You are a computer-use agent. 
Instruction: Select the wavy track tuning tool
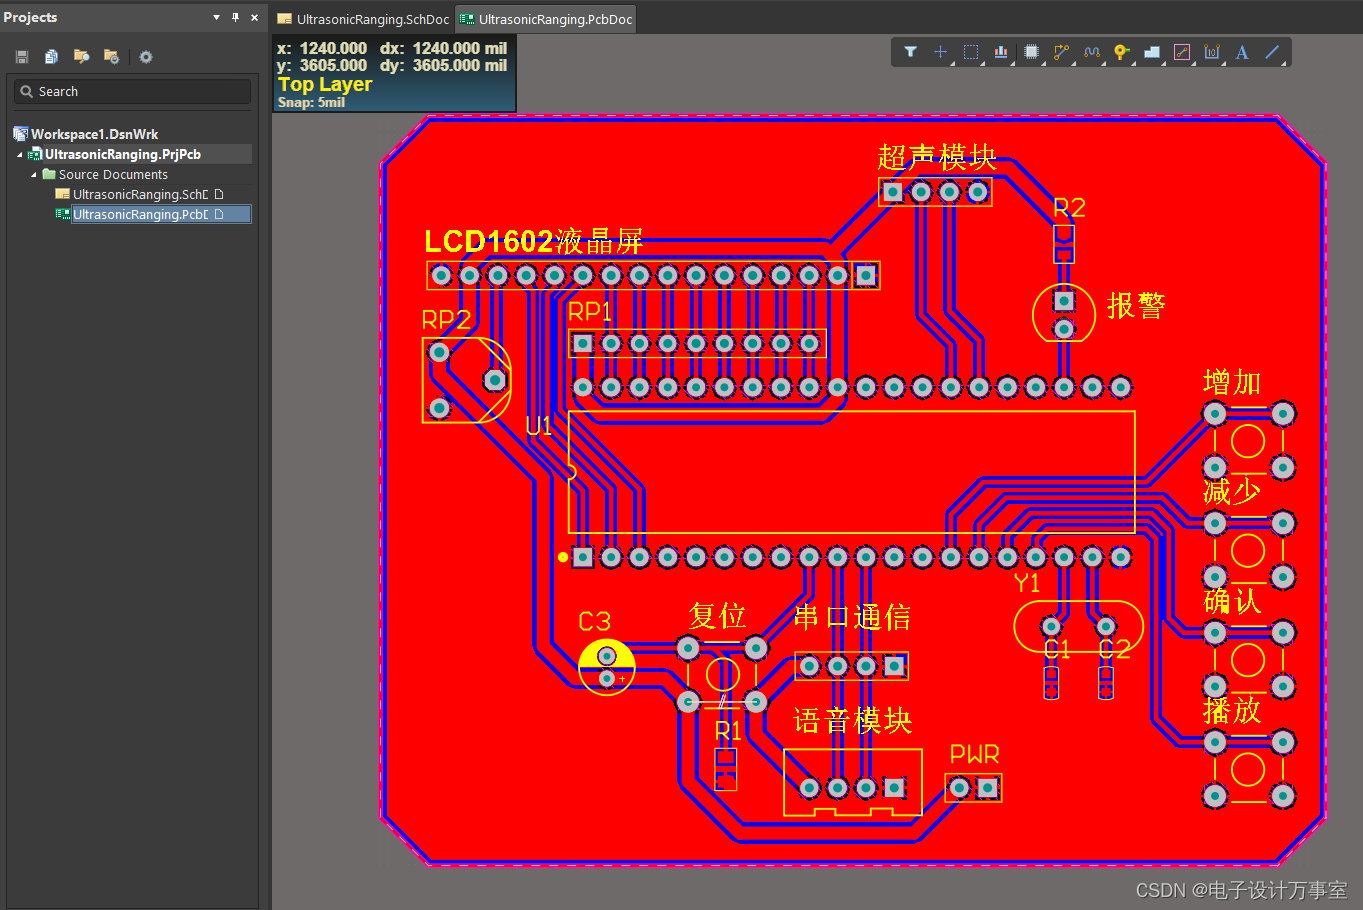[1091, 52]
